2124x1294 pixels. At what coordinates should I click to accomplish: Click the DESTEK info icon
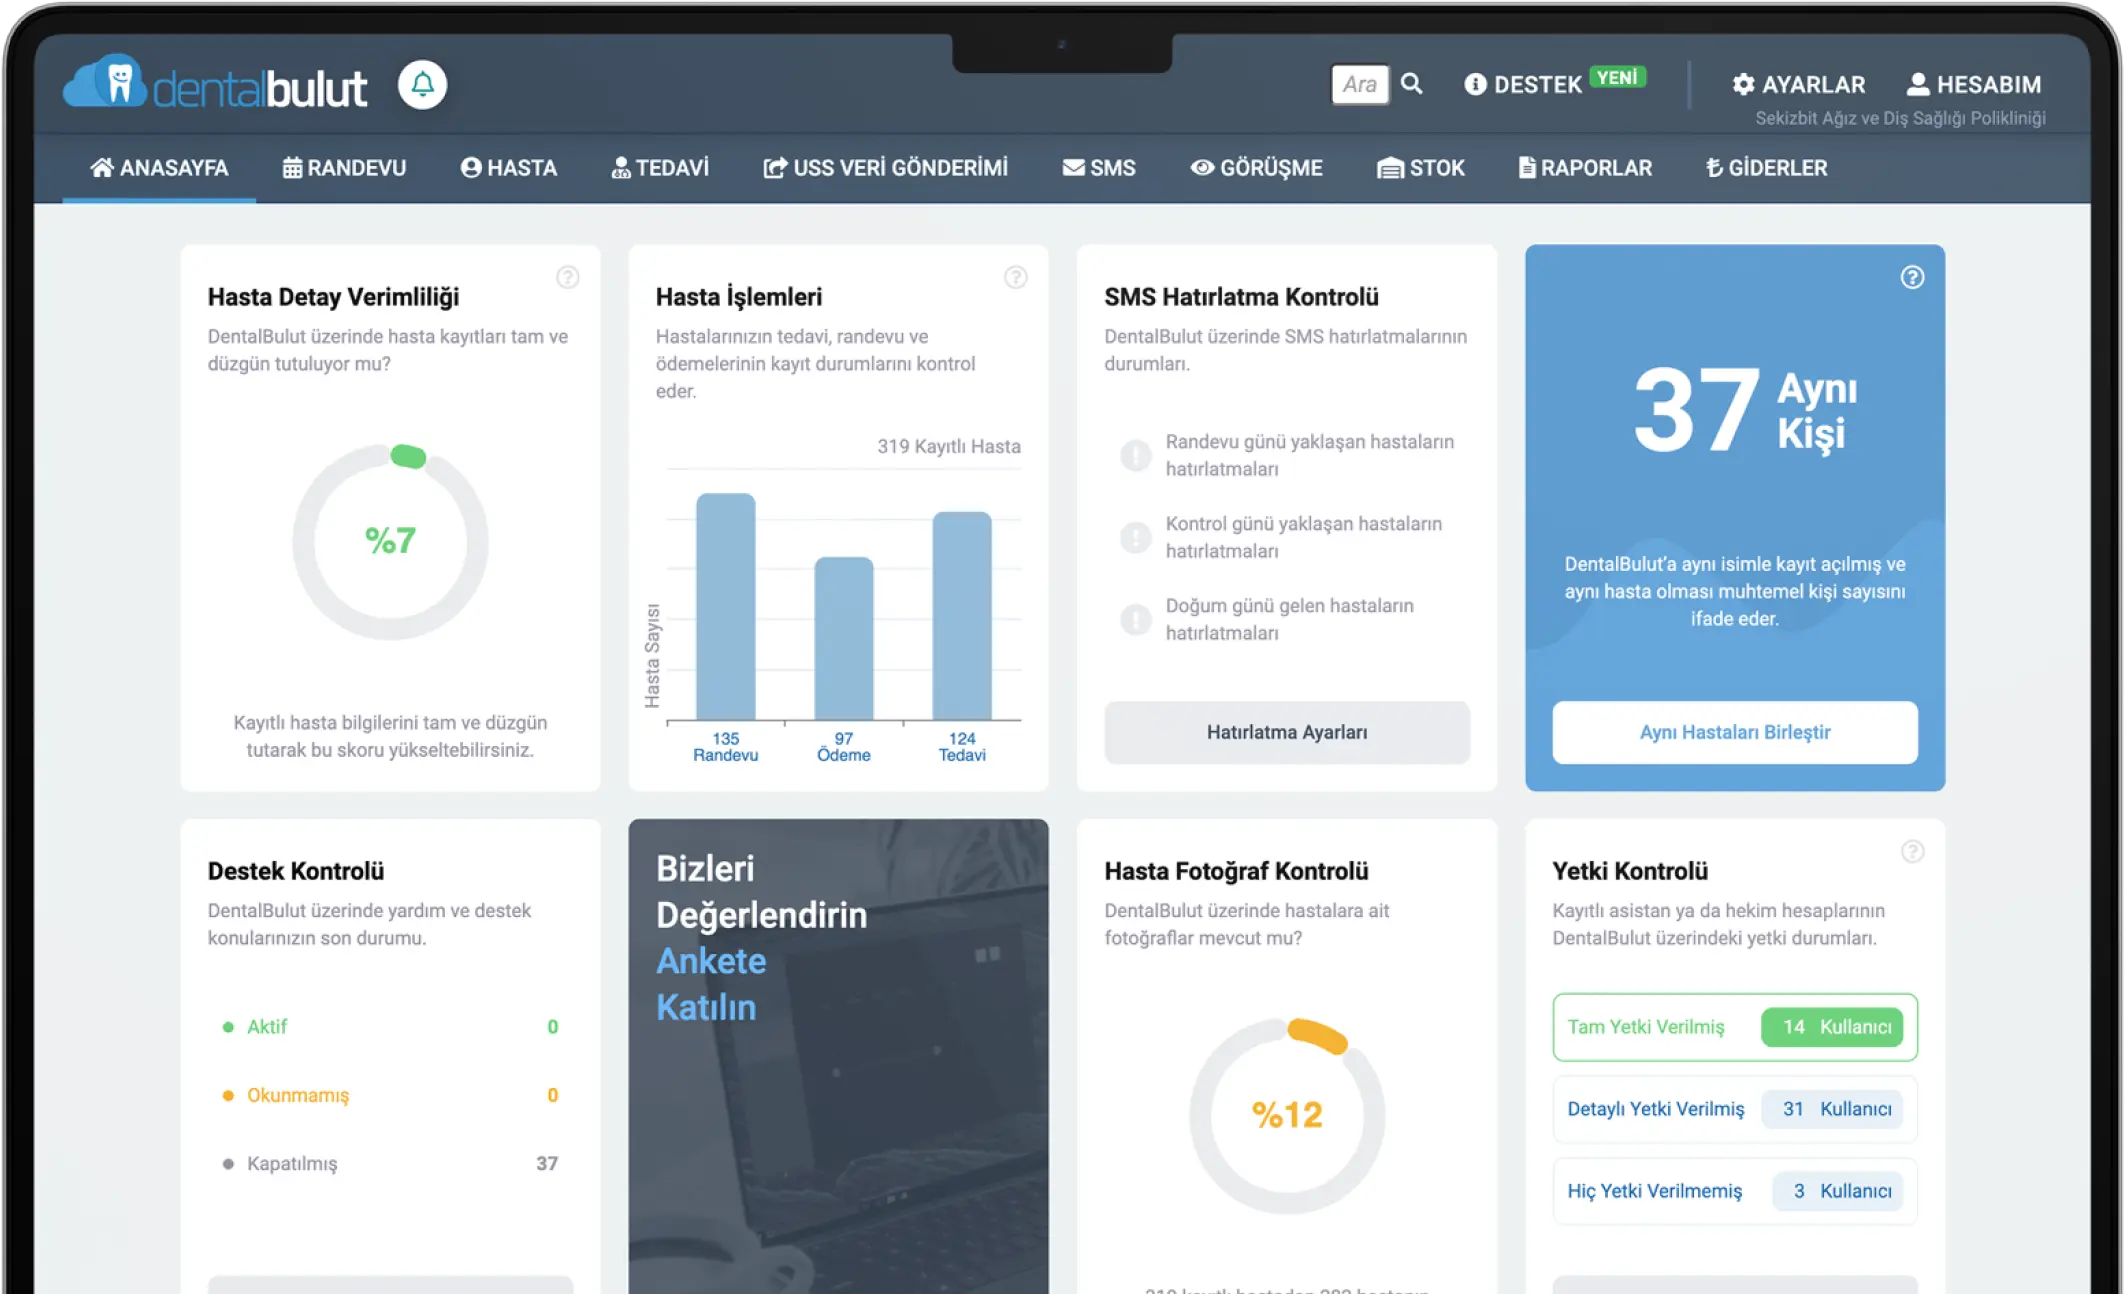tap(1474, 84)
